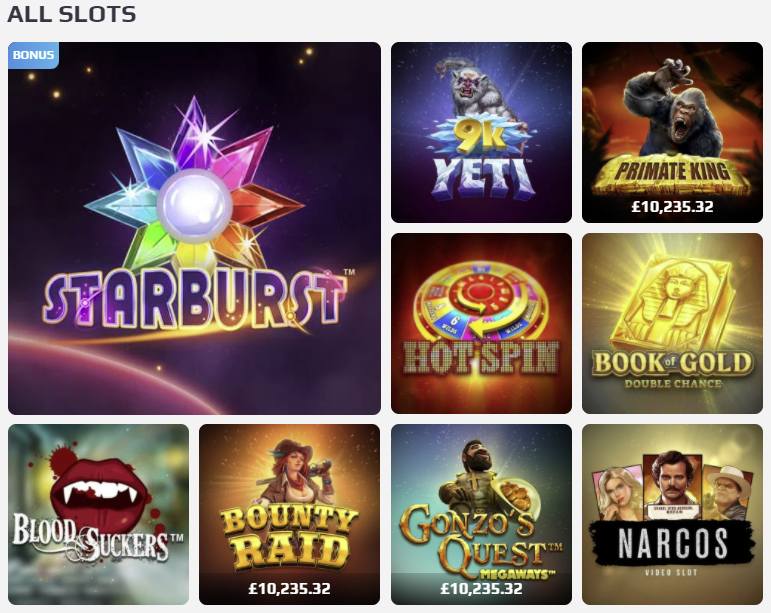The height and width of the screenshot is (613, 771).
Task: Launch Gonzo's Quest Megaways slot
Action: click(481, 515)
